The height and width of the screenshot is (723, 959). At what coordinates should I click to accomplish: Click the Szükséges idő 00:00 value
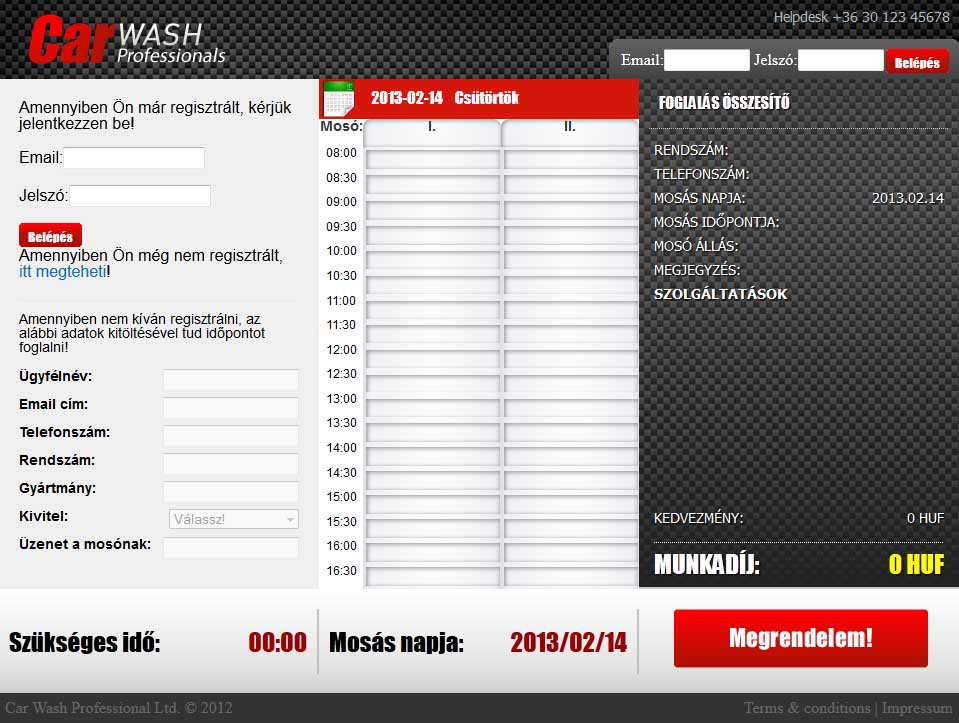[278, 642]
